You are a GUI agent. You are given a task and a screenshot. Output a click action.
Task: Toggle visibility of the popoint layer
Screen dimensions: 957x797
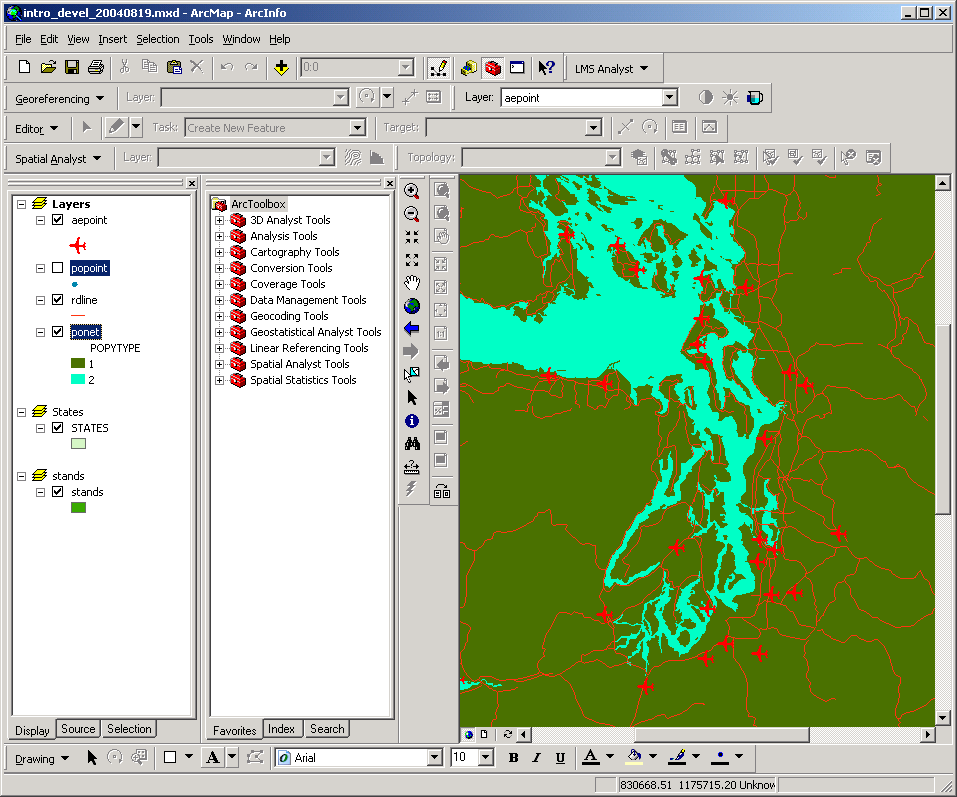(x=57, y=268)
